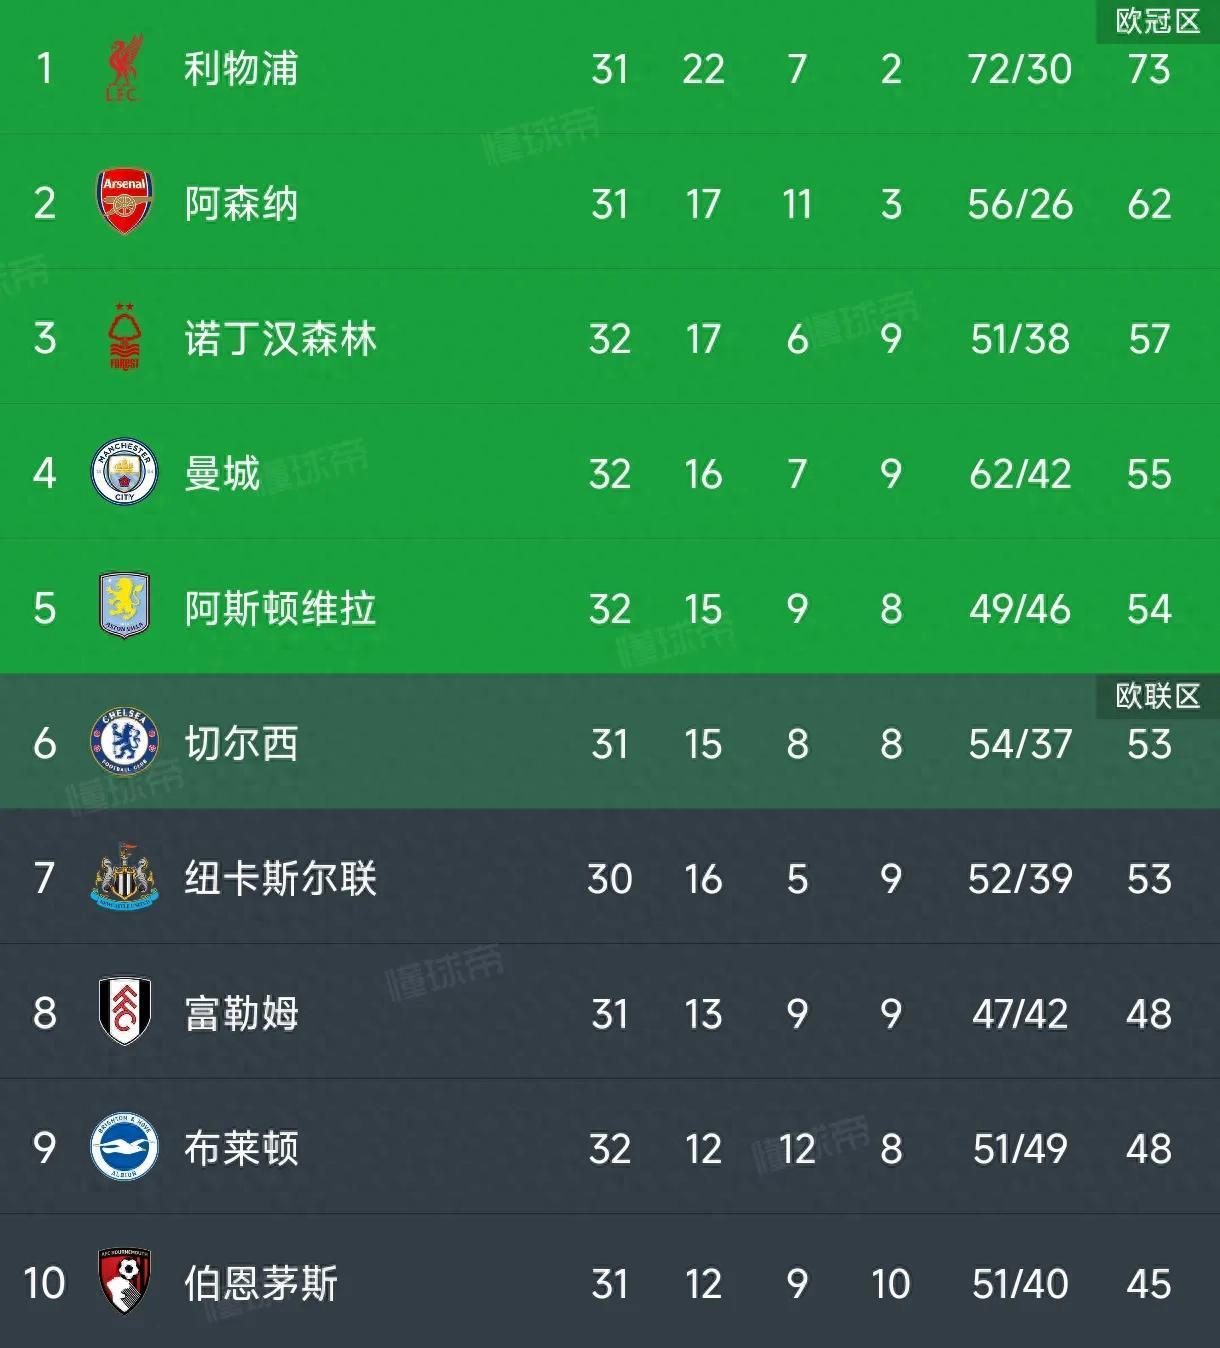Click the Liverpool club crest
The image size is (1220, 1348).
124,68
